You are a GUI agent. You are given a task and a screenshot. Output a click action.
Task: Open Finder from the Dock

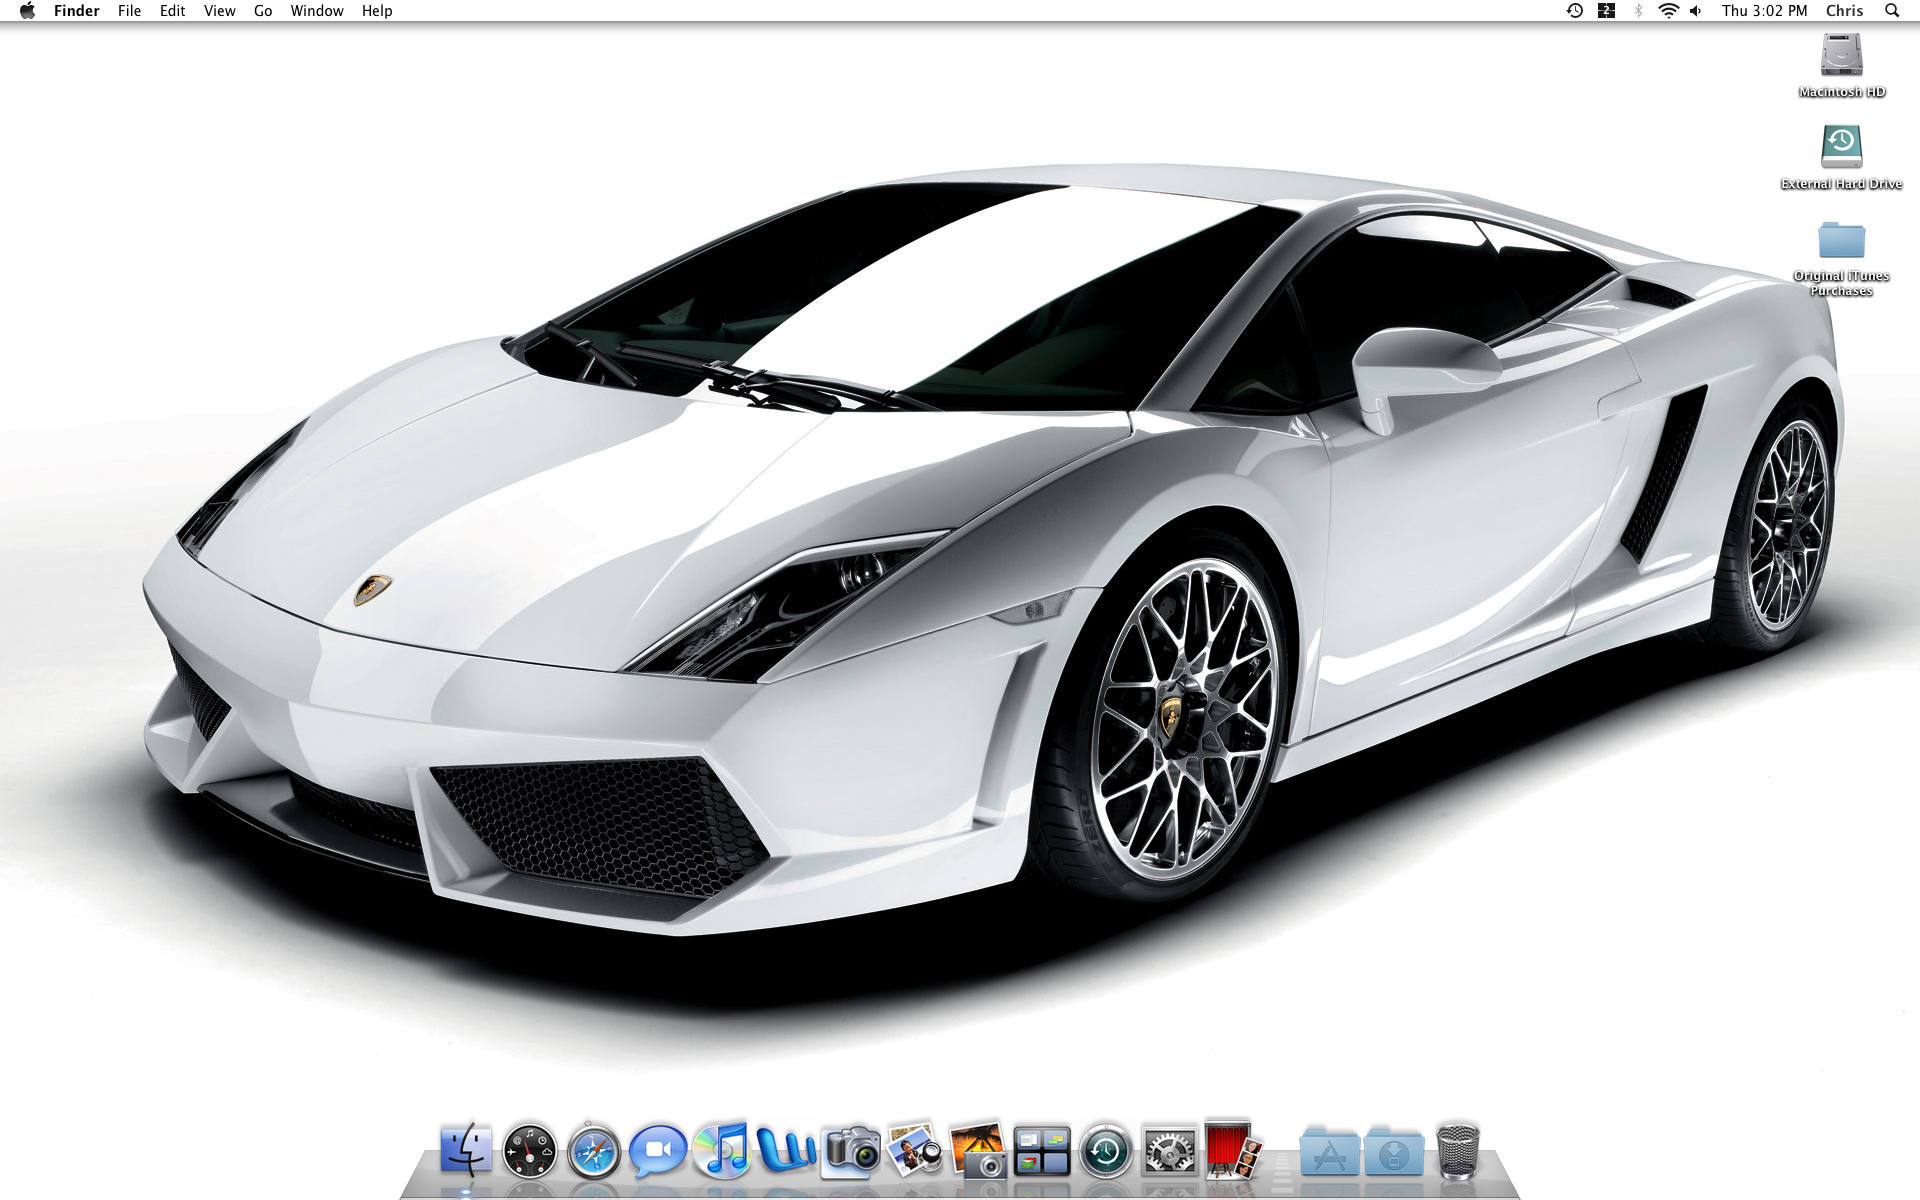(x=466, y=1150)
